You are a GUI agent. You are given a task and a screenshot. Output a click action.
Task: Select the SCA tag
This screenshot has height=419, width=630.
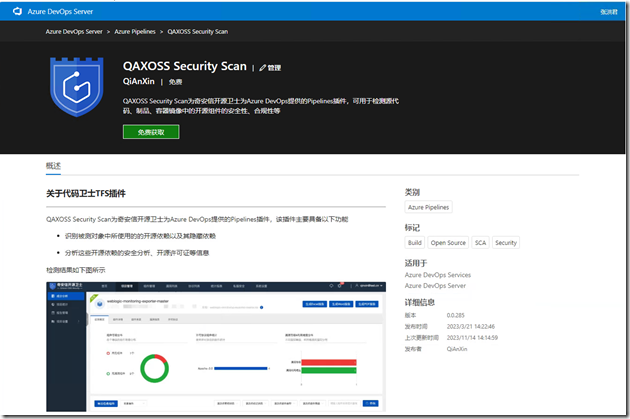click(480, 243)
